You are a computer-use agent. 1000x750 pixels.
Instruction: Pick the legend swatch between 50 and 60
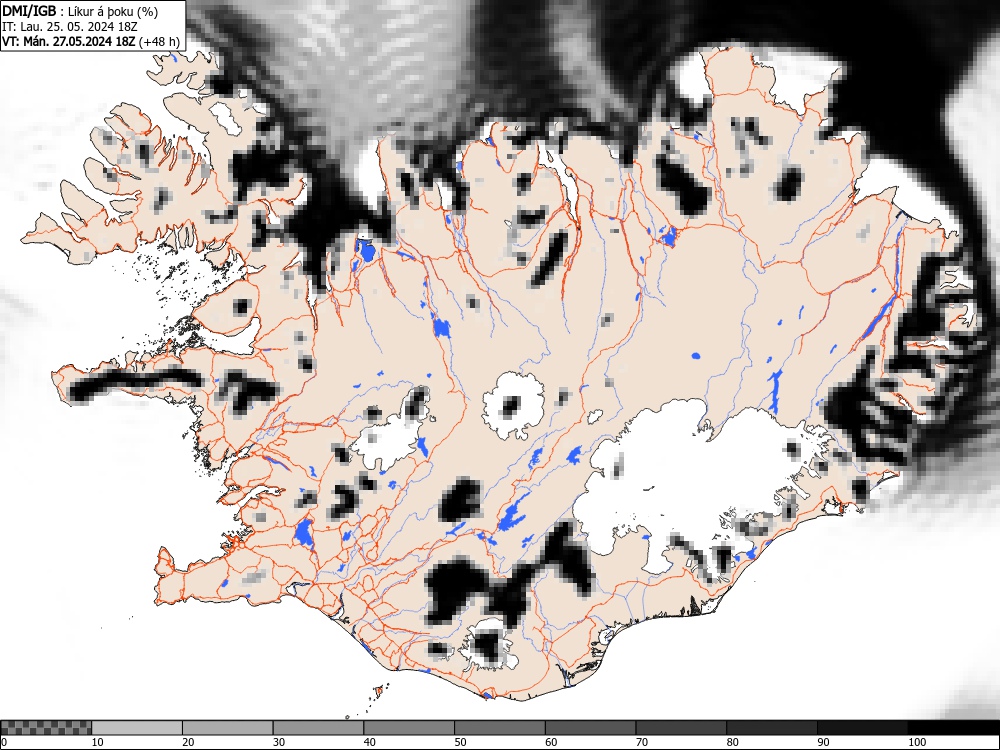click(500, 728)
